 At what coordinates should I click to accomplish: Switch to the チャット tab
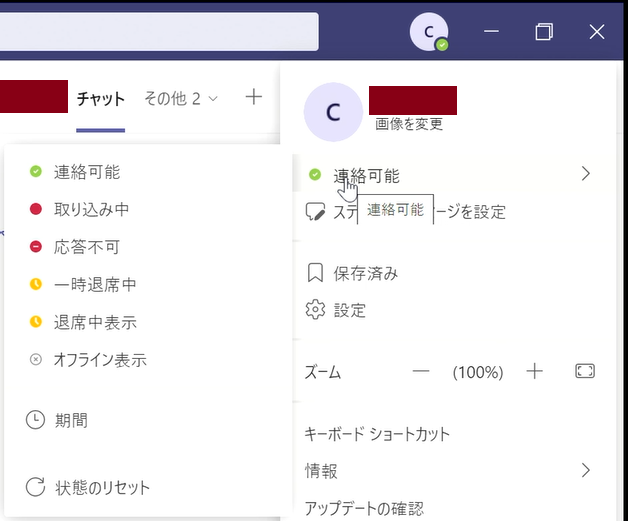click(x=101, y=99)
